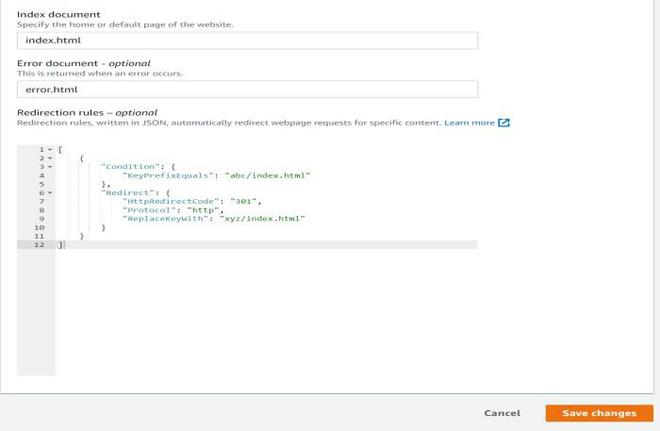Click the HttpRedirectCode key in the editor
Viewport: 660px width, 431px height.
tap(169, 201)
